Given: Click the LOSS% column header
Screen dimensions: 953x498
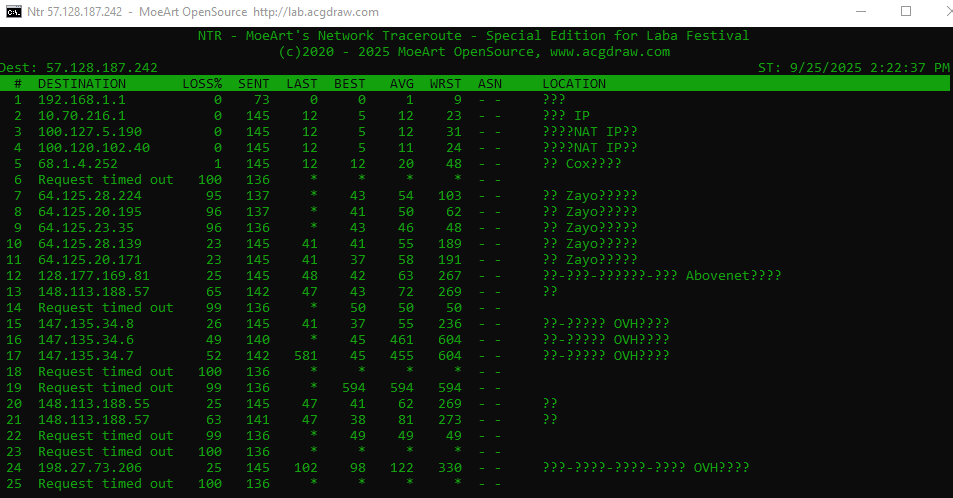Looking at the screenshot, I should click(202, 83).
